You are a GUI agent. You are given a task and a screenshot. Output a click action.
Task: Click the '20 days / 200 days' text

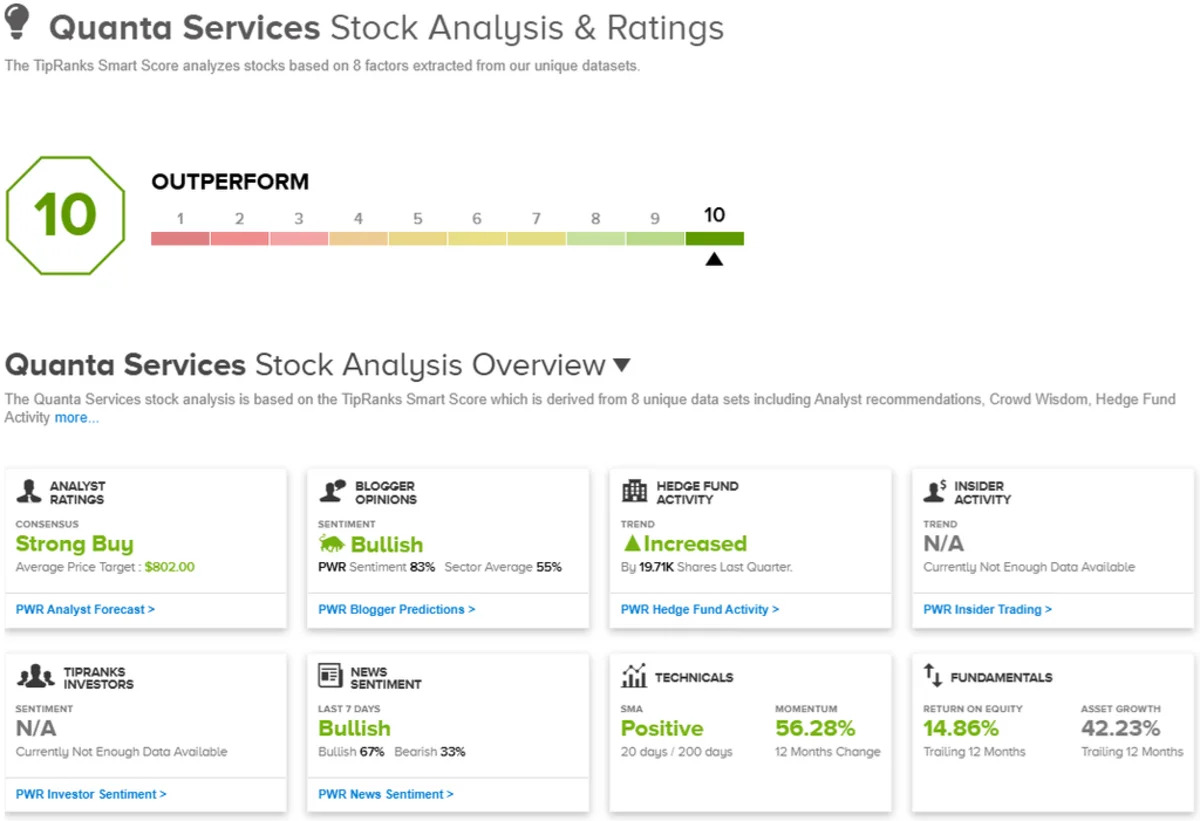(677, 752)
